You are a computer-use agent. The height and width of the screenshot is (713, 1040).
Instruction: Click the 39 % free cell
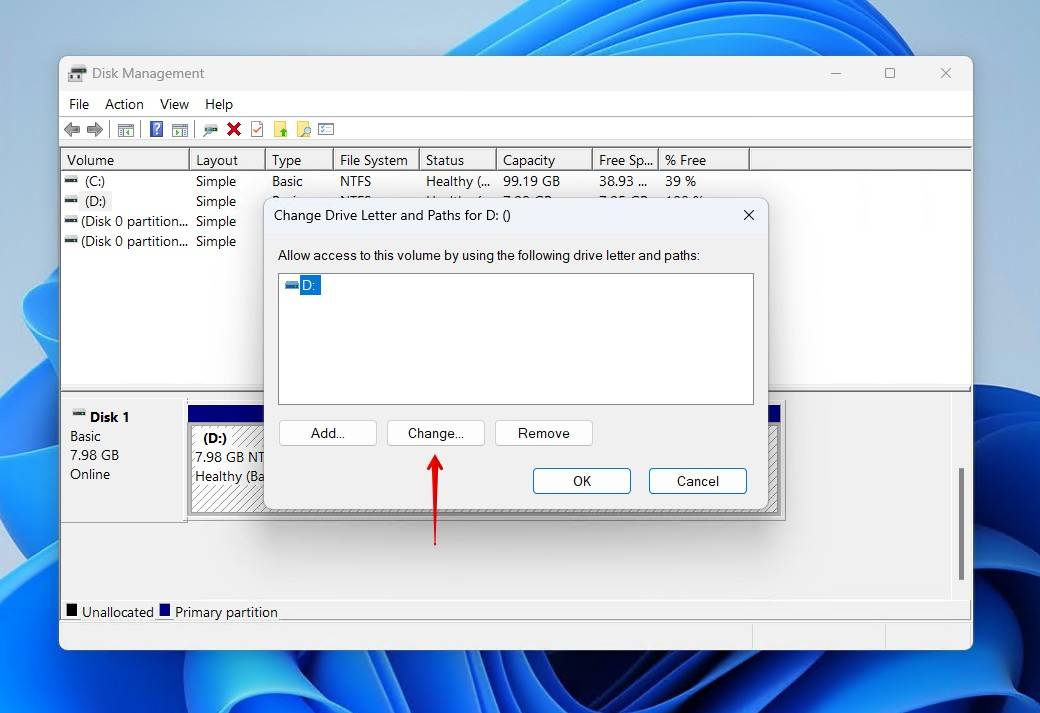coord(681,181)
